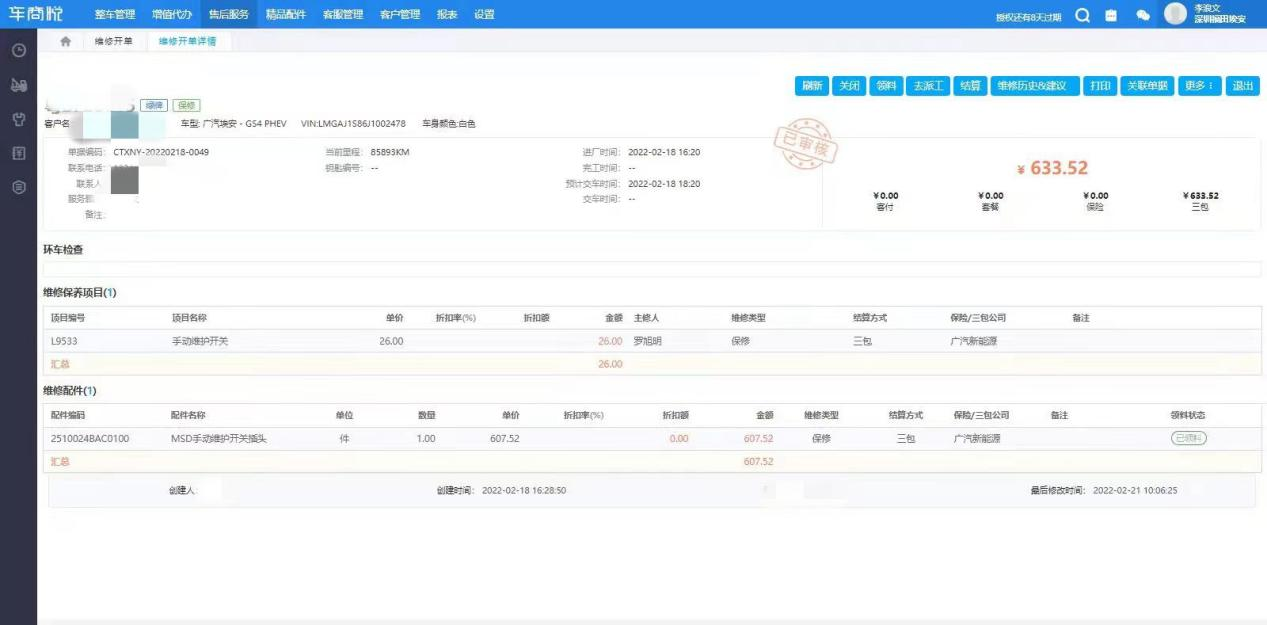Expand the 更多 dropdown button
The width and height of the screenshot is (1267, 625).
tap(1198, 86)
